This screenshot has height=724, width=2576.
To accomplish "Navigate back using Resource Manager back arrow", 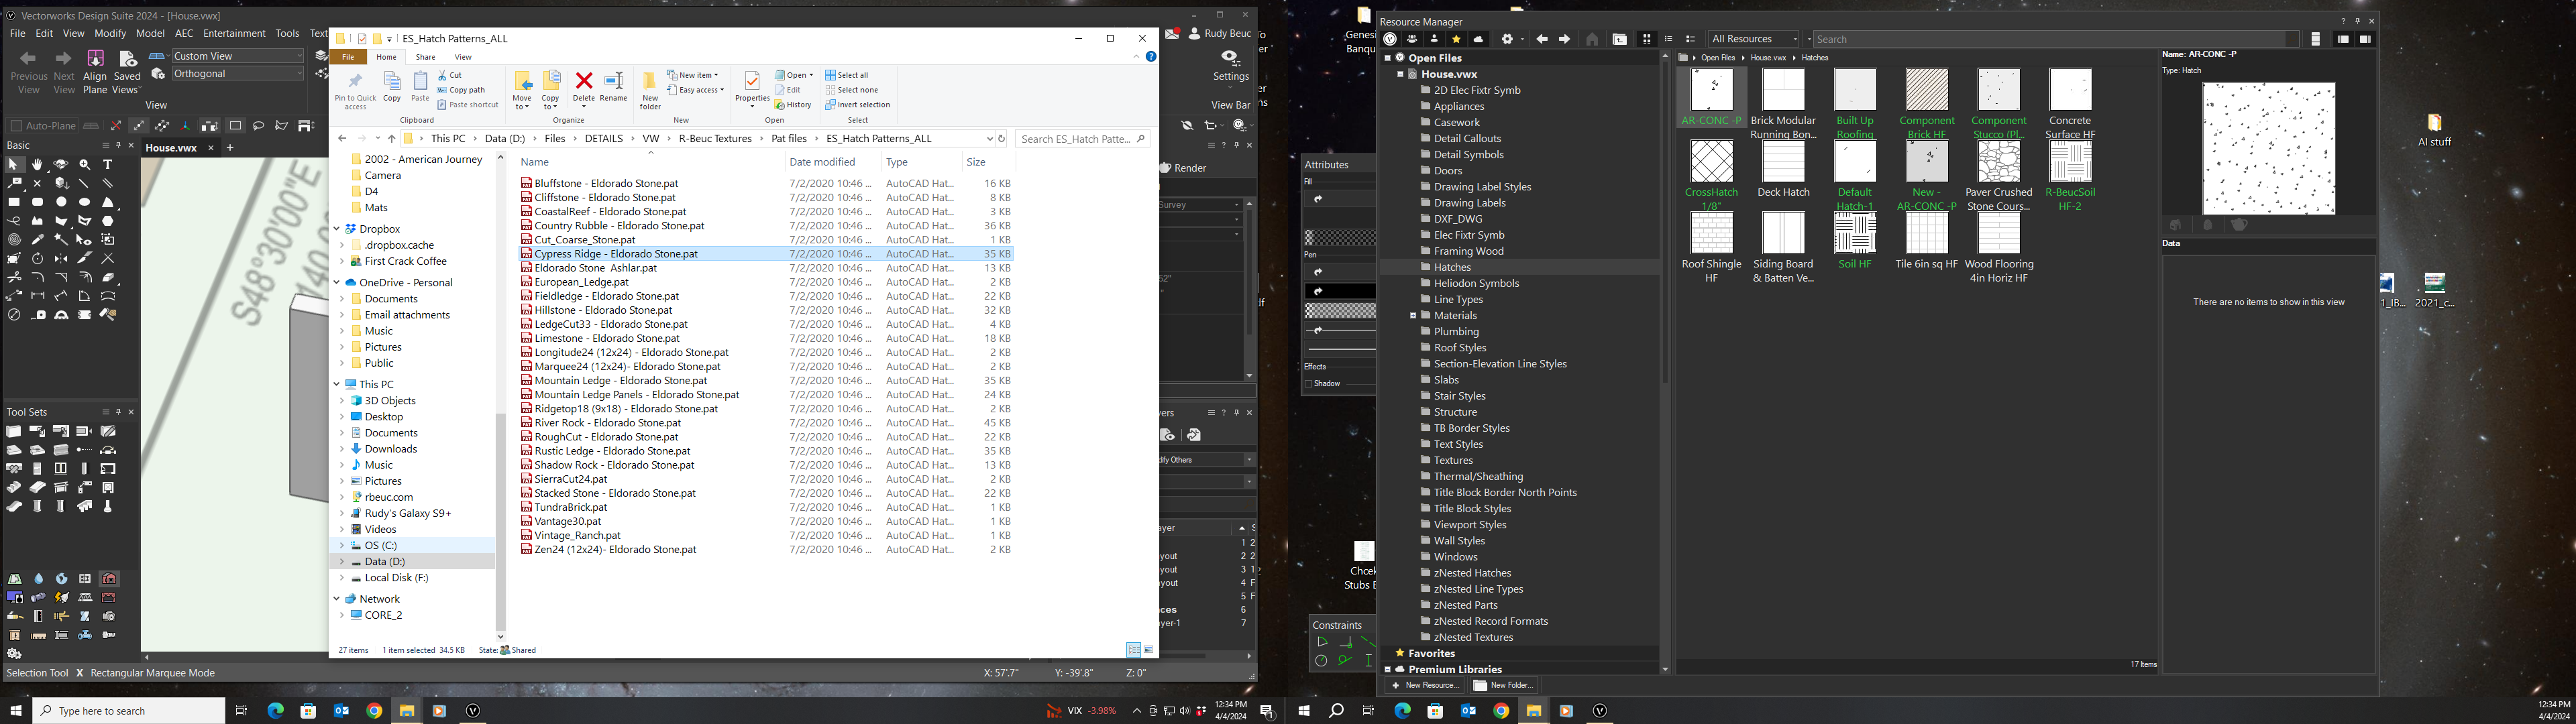I will pyautogui.click(x=1541, y=39).
